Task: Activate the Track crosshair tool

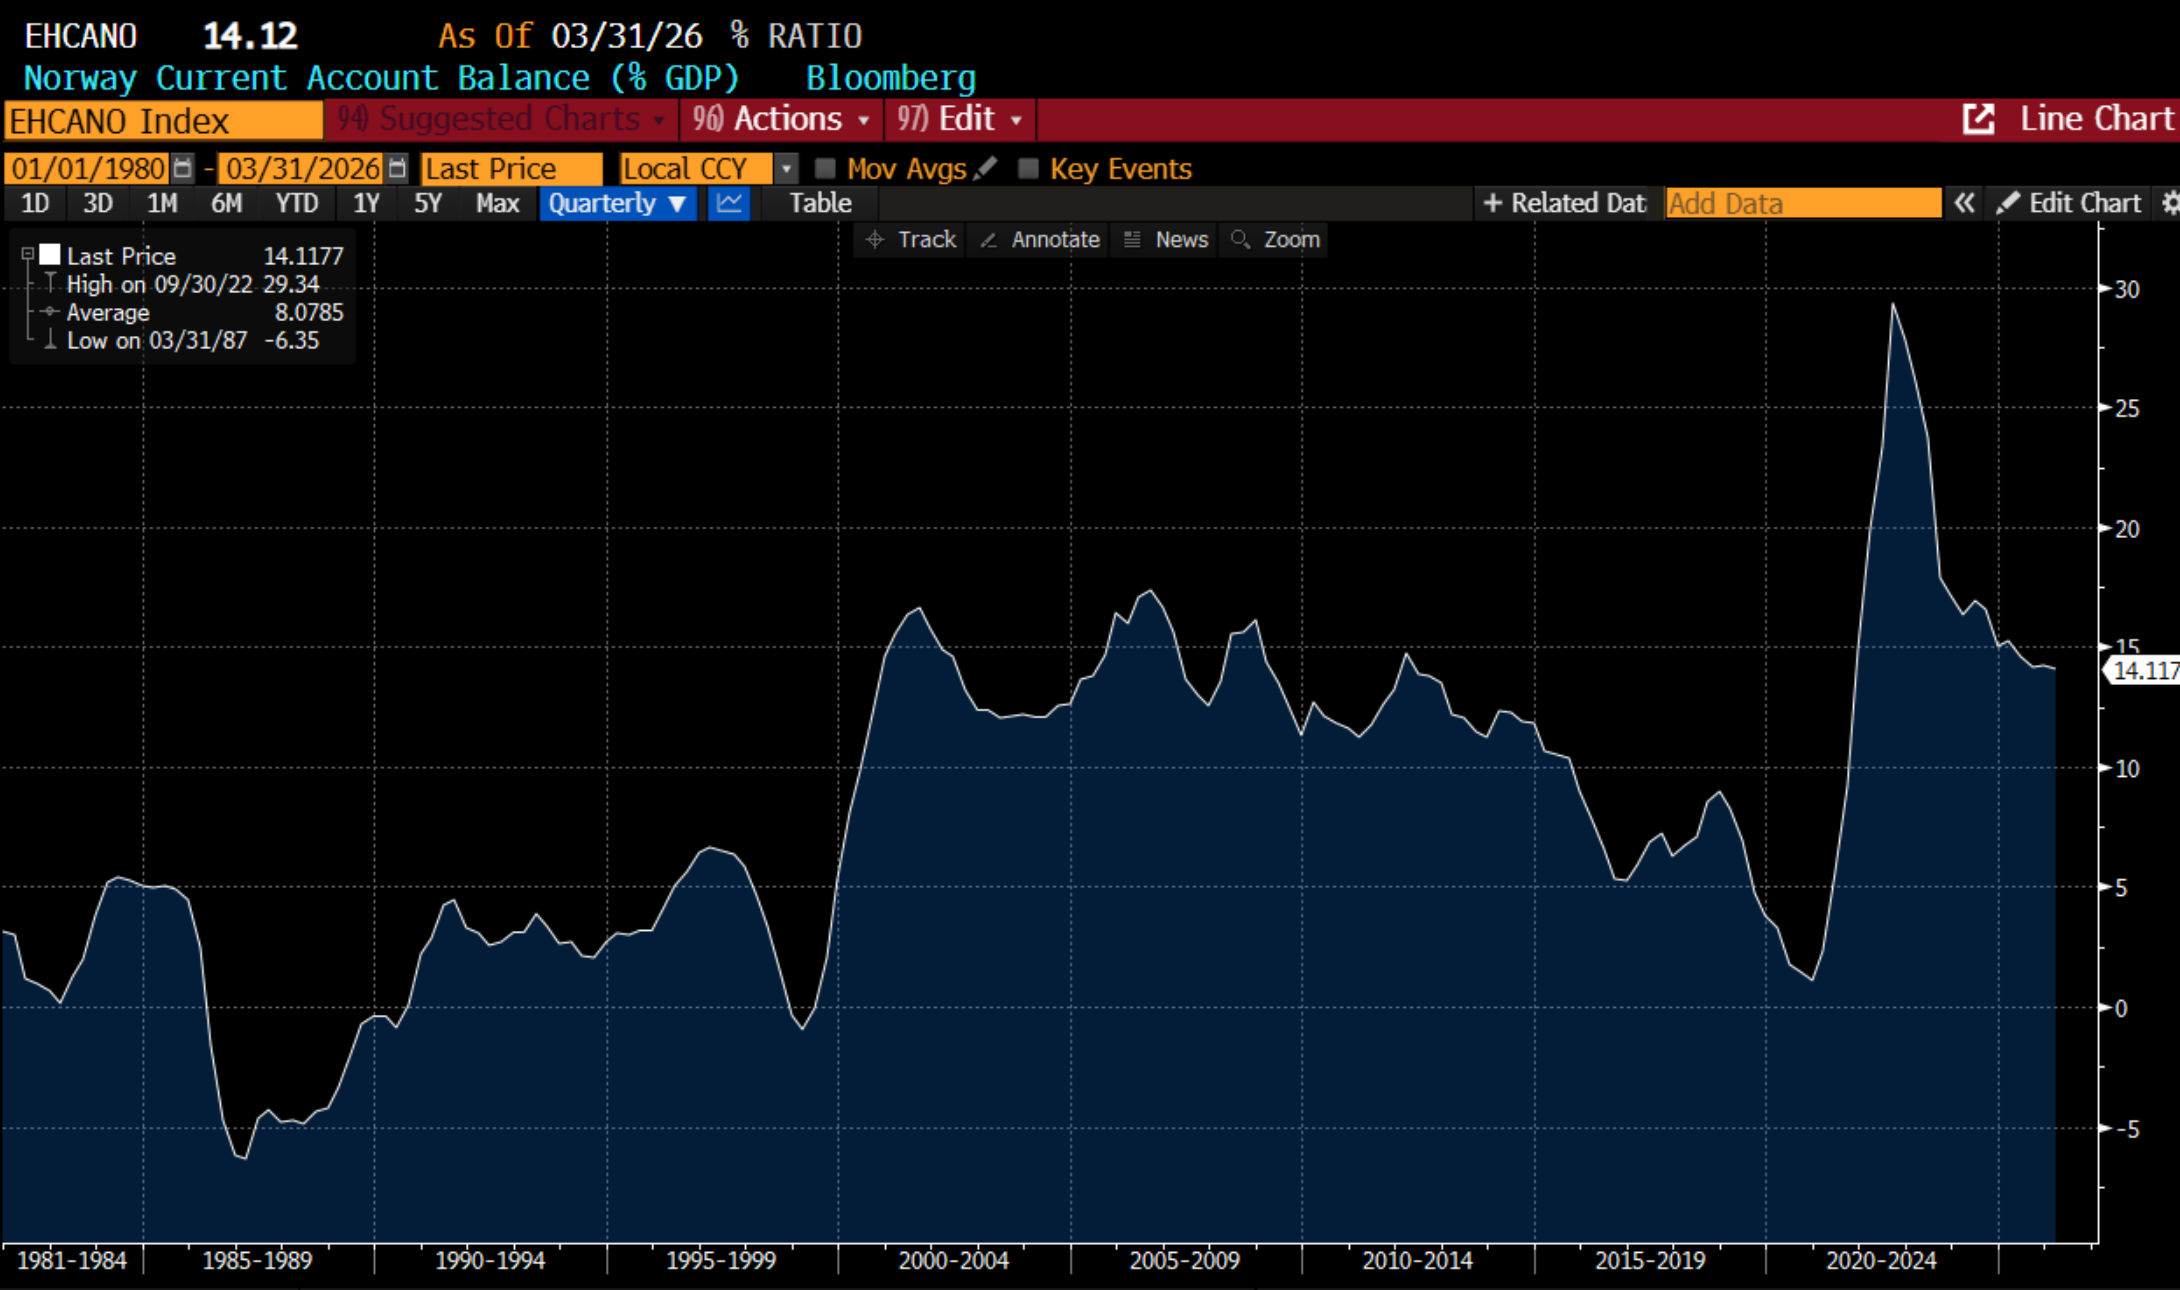Action: pos(911,240)
